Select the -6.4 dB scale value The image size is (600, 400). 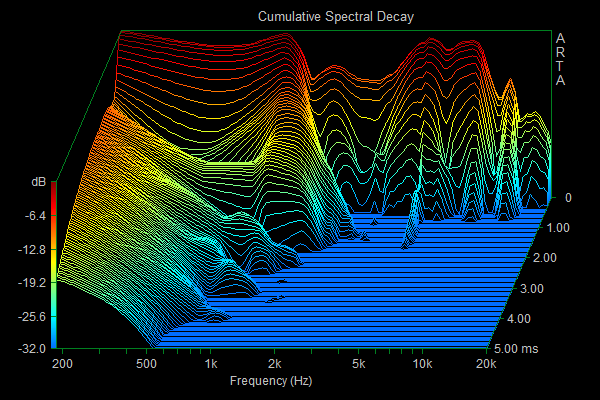click(35, 216)
